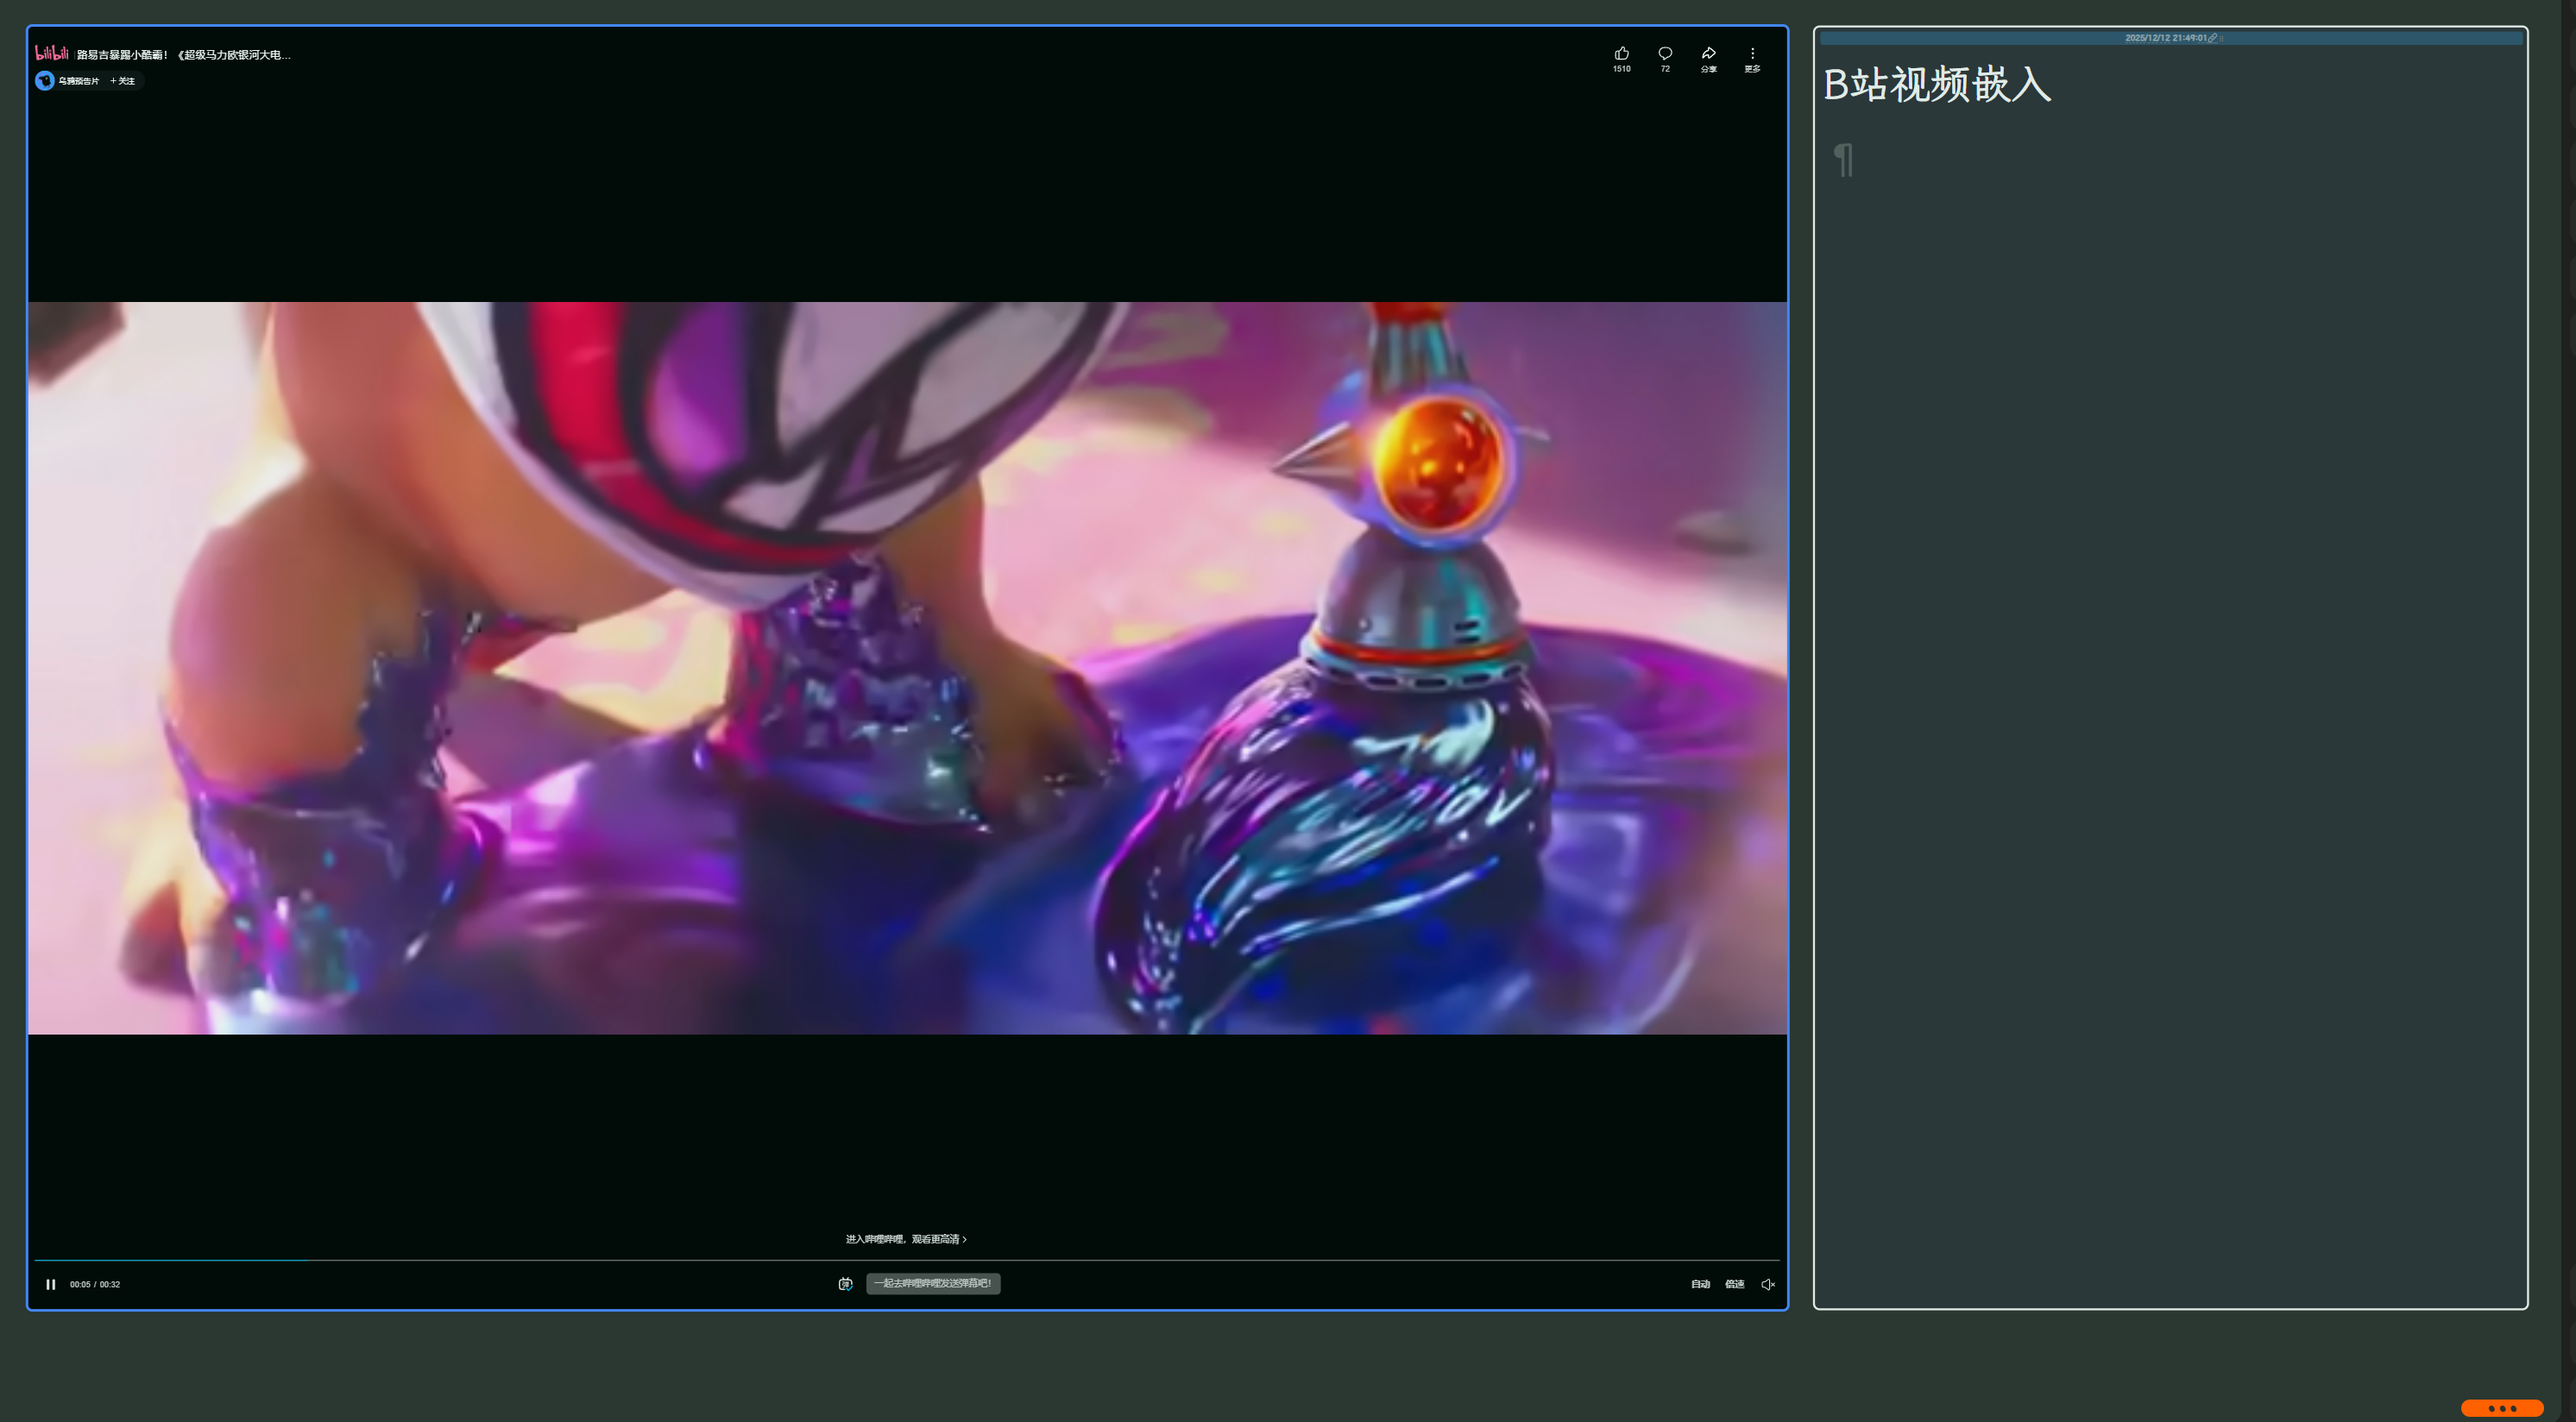This screenshot has height=1422, width=2576.
Task: Follow uploader via + 关注 button
Action: [x=122, y=81]
